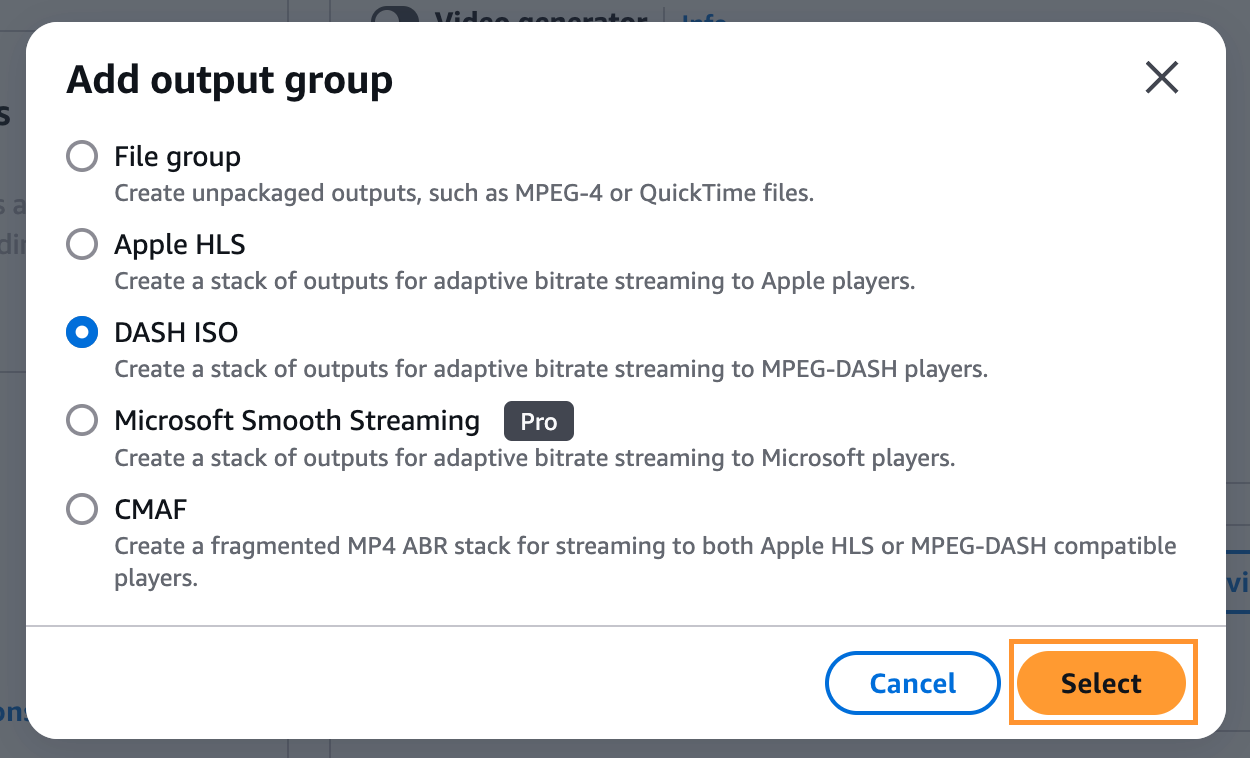
Task: Select the CMAF radio button
Action: (x=81, y=509)
